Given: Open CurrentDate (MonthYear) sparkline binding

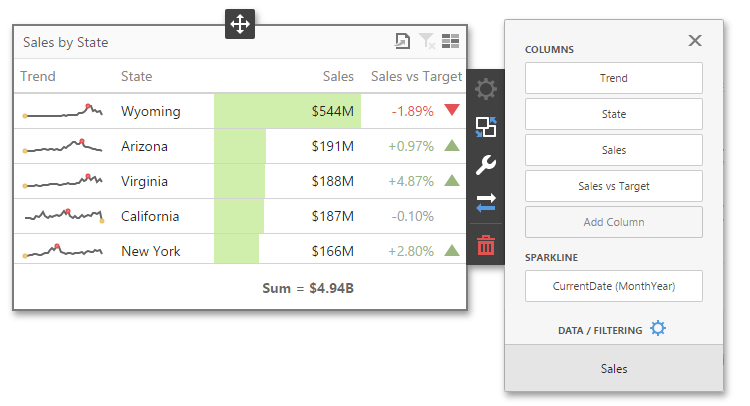Looking at the screenshot, I should [613, 286].
